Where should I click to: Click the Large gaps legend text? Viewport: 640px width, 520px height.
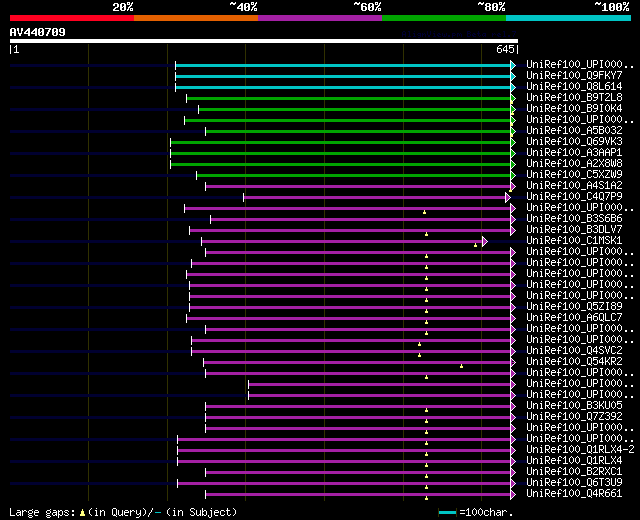[42, 513]
